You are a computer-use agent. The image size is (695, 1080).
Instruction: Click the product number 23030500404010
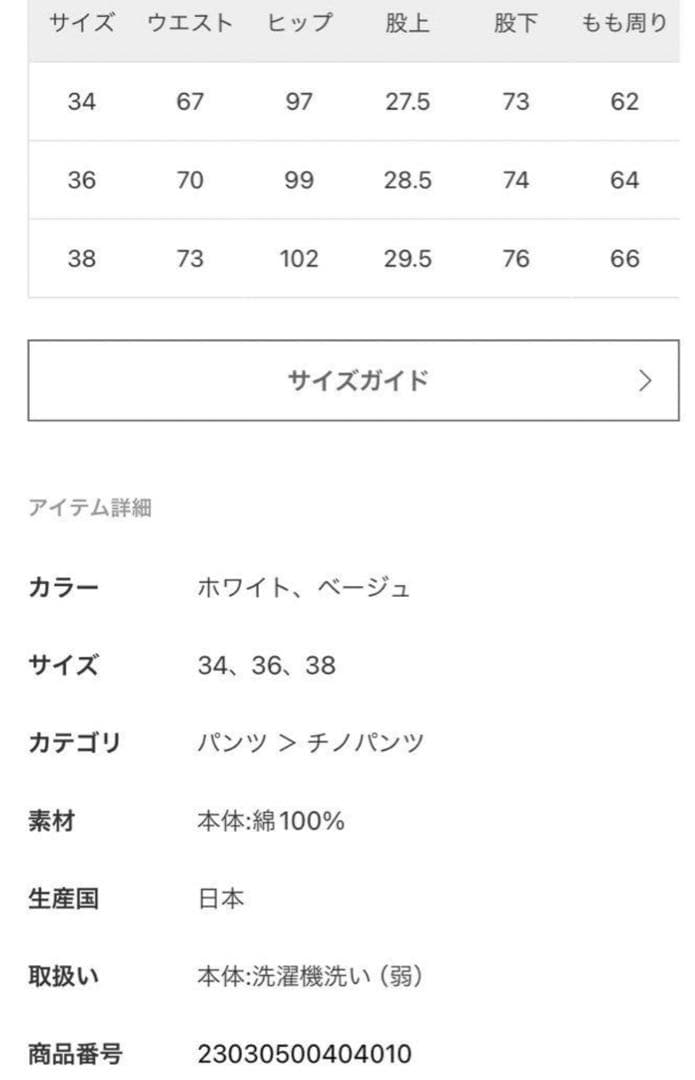[305, 1054]
